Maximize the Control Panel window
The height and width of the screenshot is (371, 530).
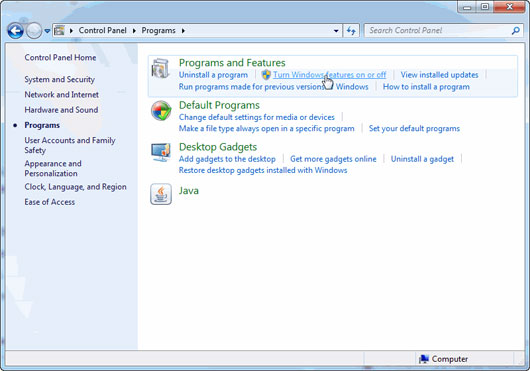[485, 7]
